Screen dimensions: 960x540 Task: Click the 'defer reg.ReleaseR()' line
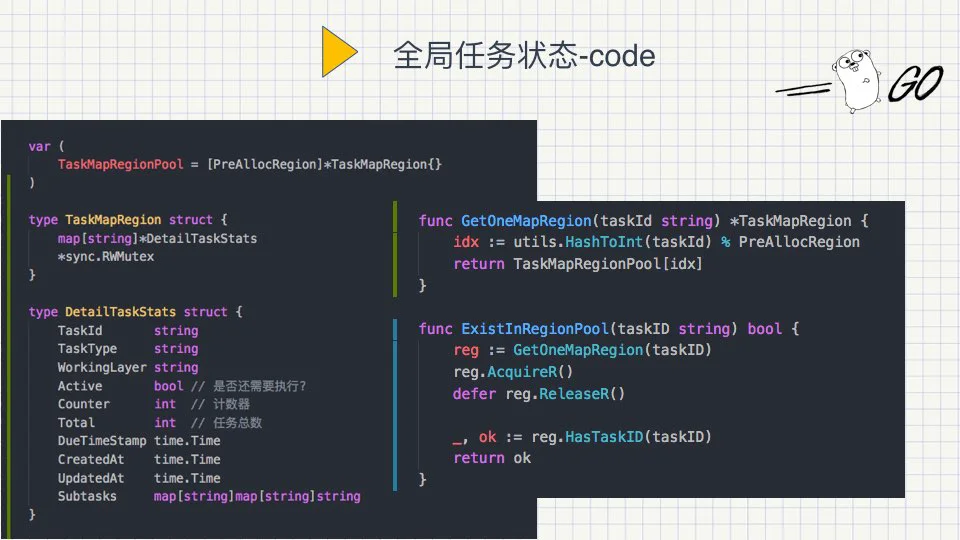coord(539,394)
